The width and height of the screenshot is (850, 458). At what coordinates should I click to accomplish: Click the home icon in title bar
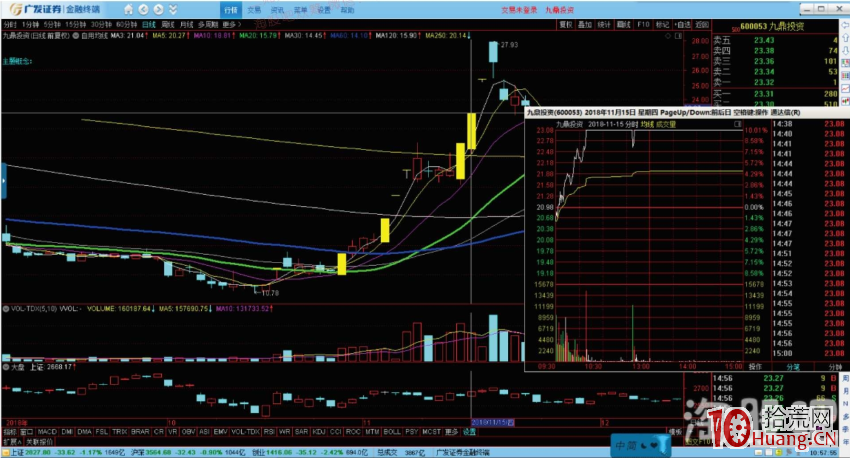tap(128, 9)
